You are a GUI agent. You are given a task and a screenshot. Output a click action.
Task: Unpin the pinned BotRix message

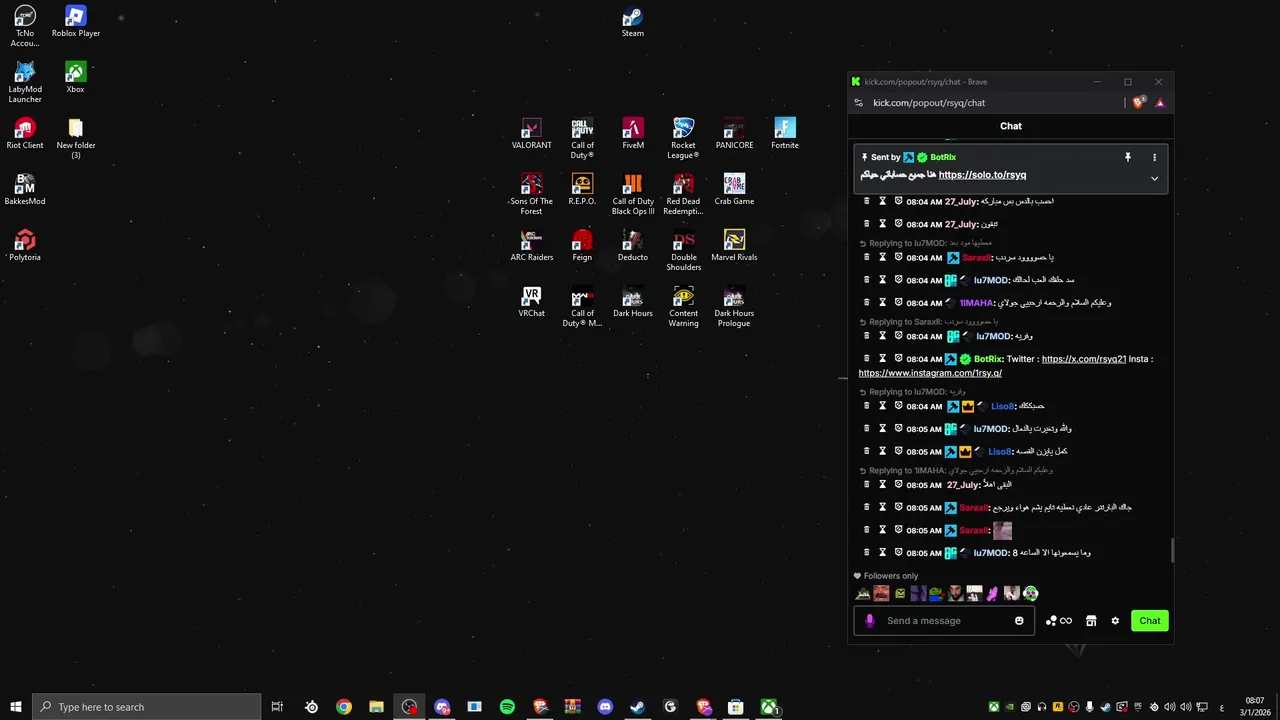tap(1128, 157)
